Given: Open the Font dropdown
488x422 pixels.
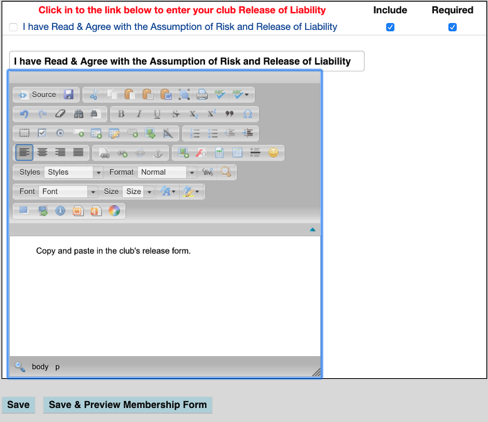Looking at the screenshot, I should pyautogui.click(x=68, y=192).
